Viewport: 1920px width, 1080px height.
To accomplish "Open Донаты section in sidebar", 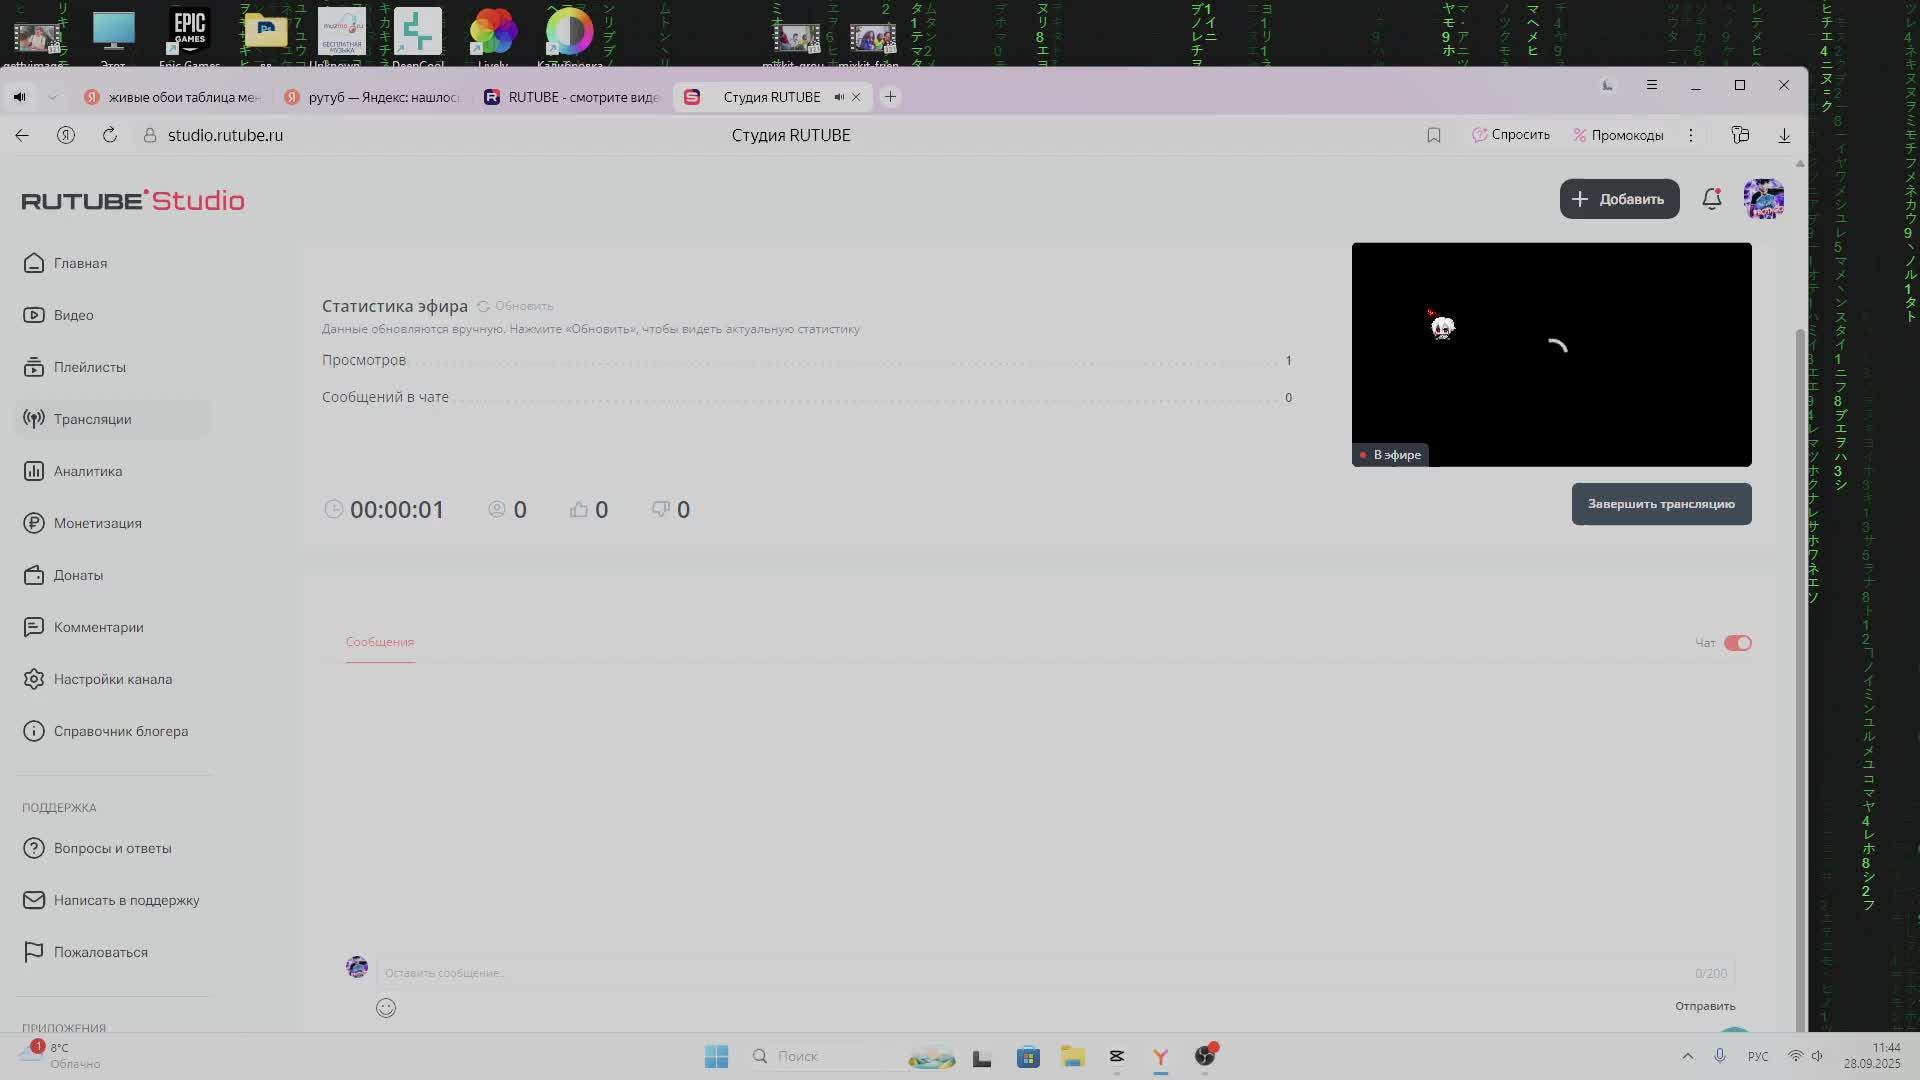I will click(78, 575).
